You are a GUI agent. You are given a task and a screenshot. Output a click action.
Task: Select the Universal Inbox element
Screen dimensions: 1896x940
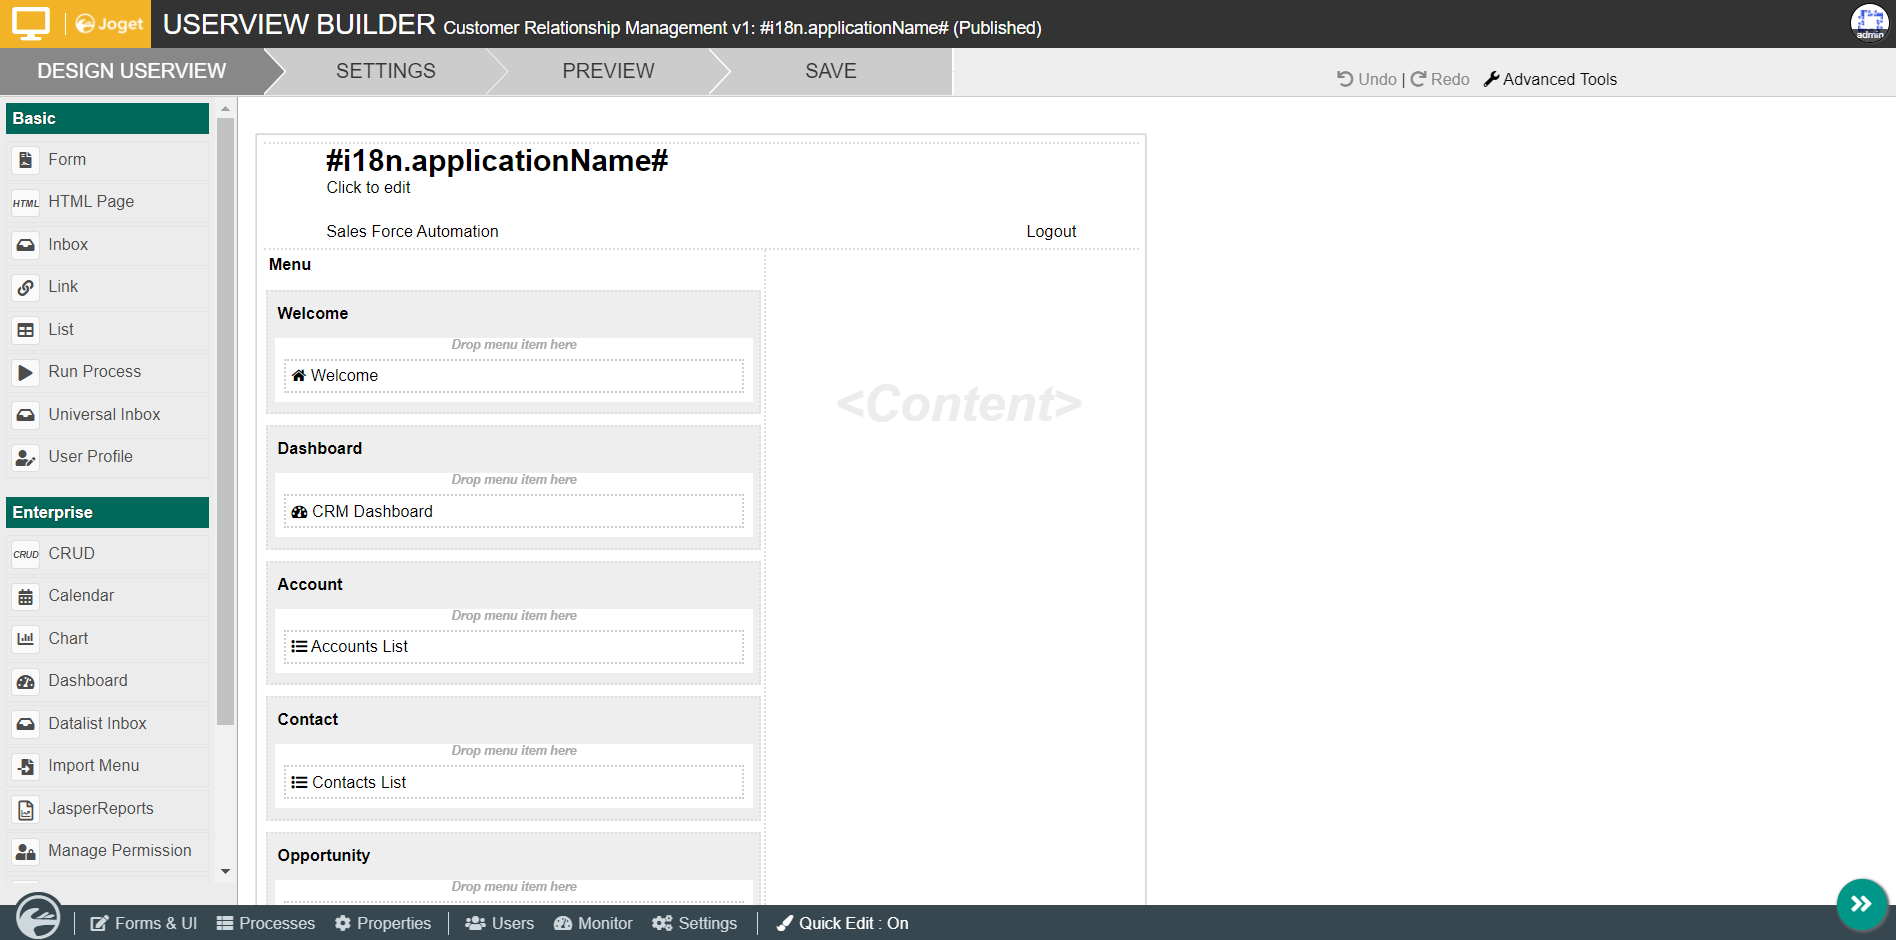104,414
